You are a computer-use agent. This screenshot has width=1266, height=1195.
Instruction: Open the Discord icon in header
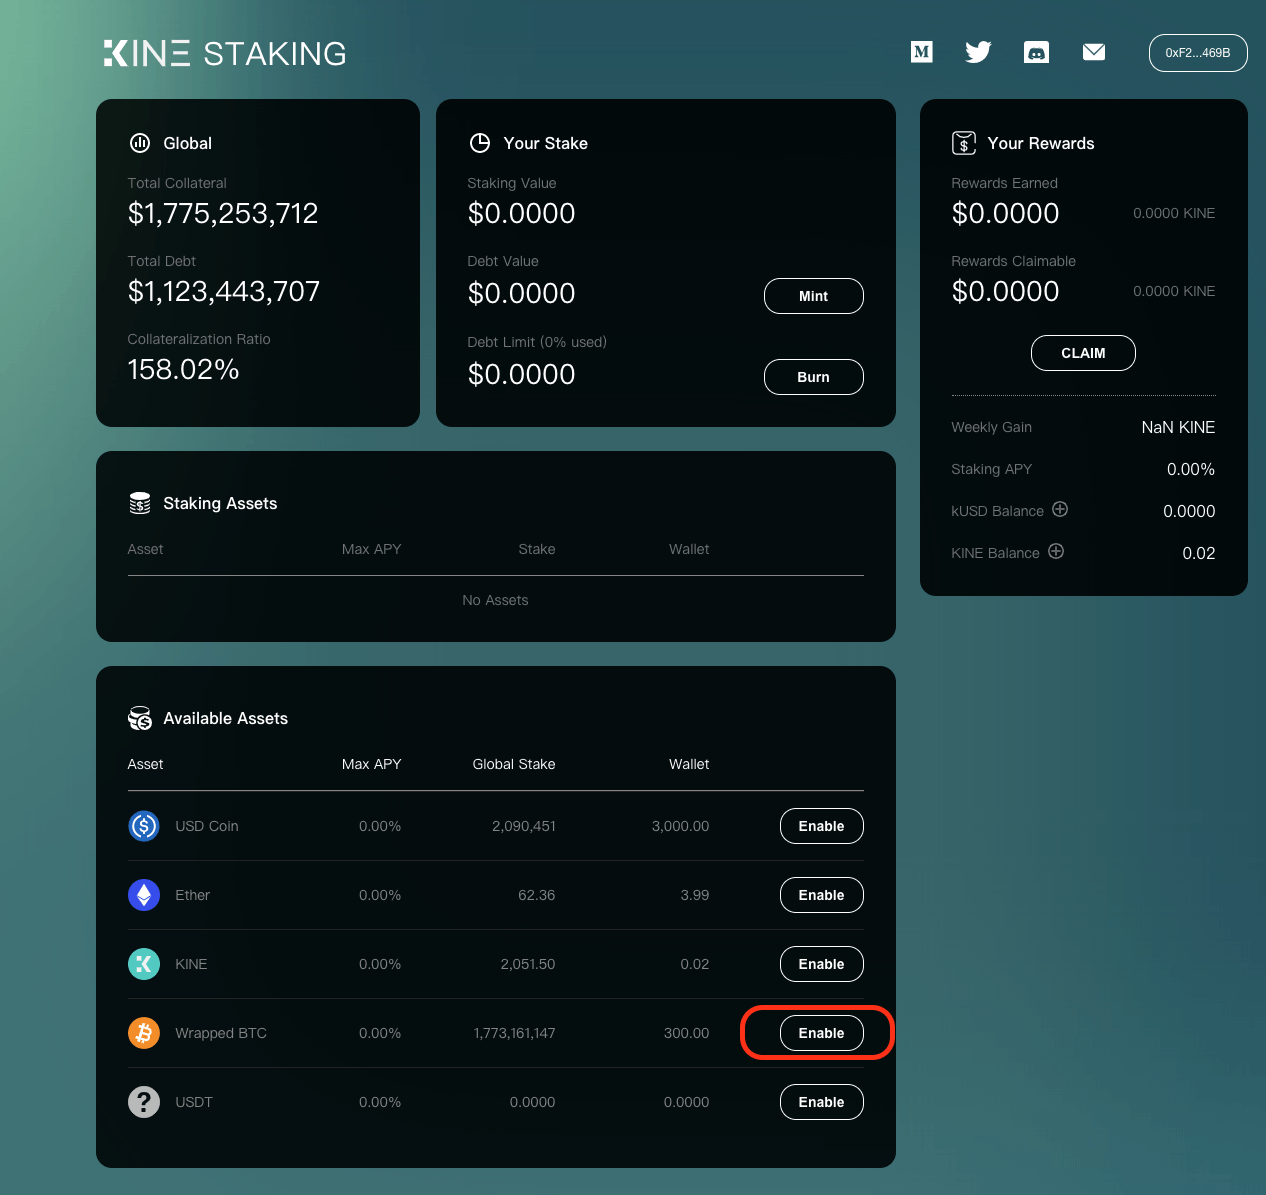pos(1036,52)
